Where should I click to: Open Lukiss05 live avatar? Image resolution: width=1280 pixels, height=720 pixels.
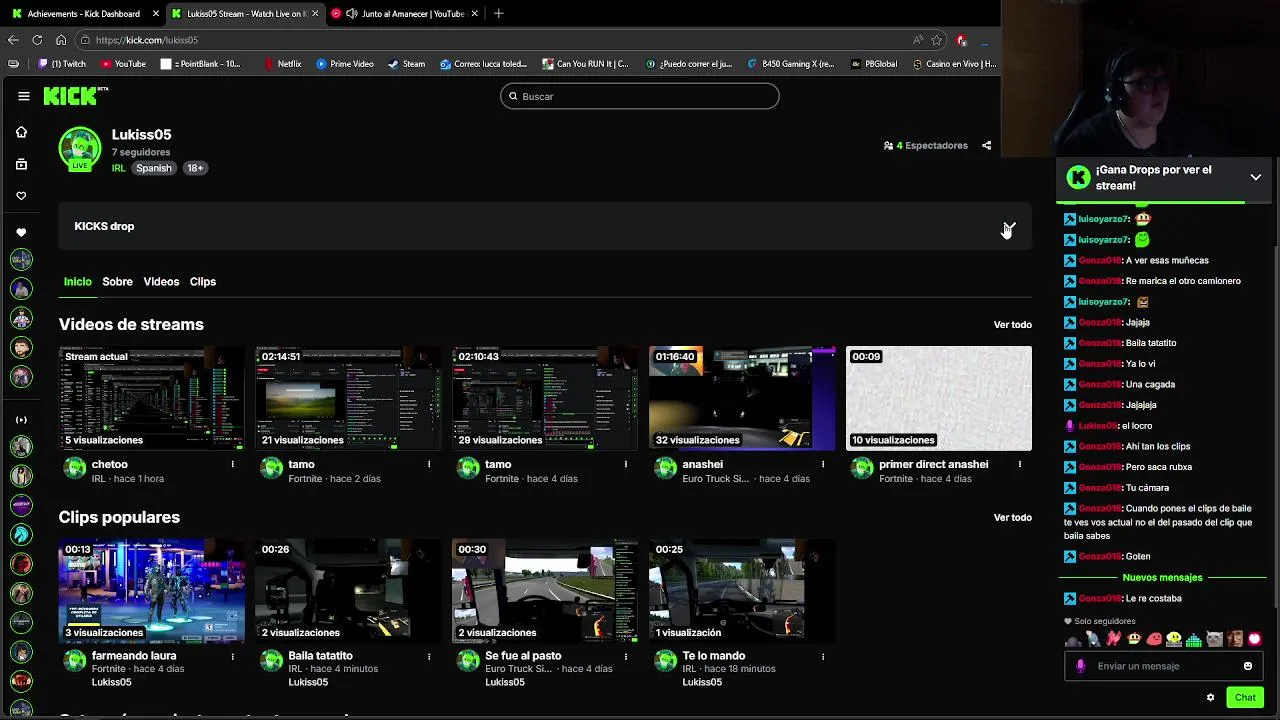click(79, 149)
